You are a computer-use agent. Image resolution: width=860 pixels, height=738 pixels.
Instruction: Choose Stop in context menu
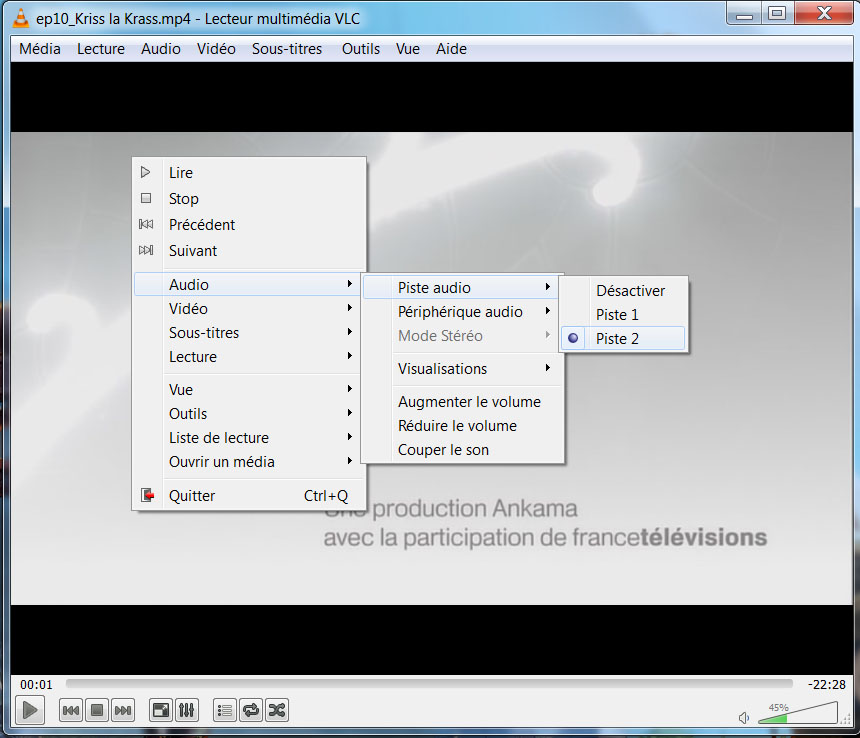(x=250, y=198)
